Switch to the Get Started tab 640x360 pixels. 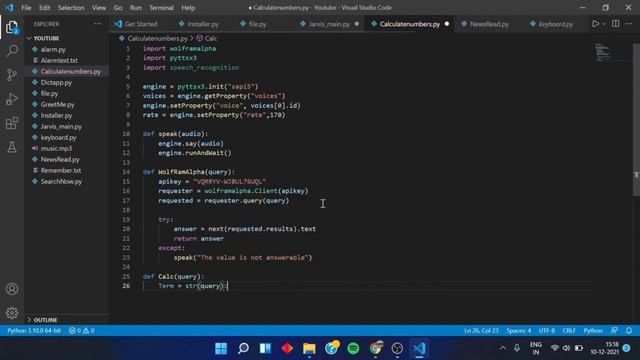point(141,24)
